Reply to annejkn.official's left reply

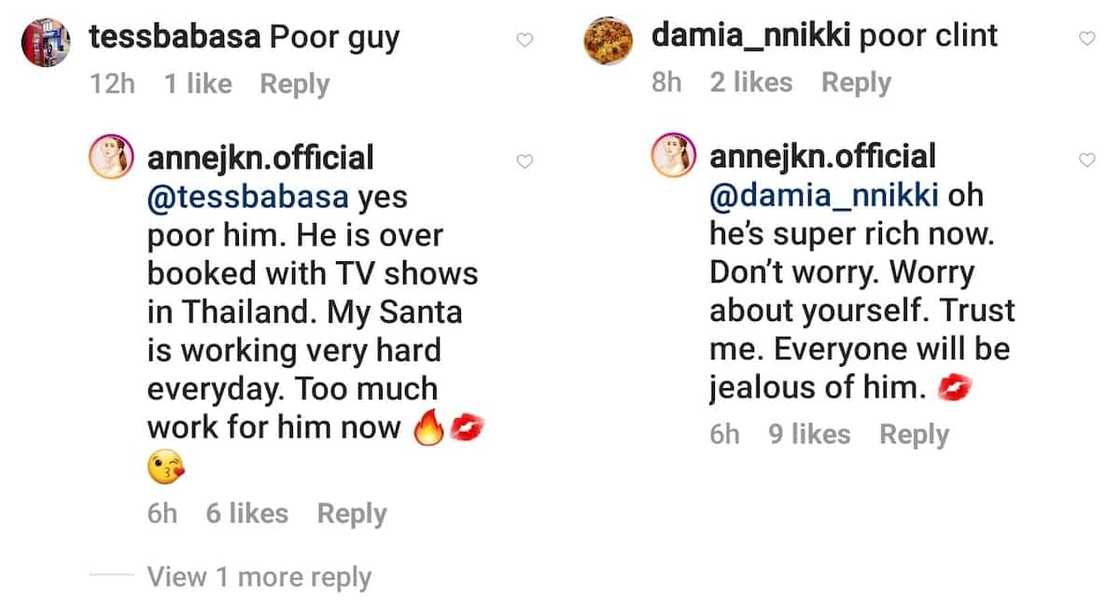(x=351, y=513)
